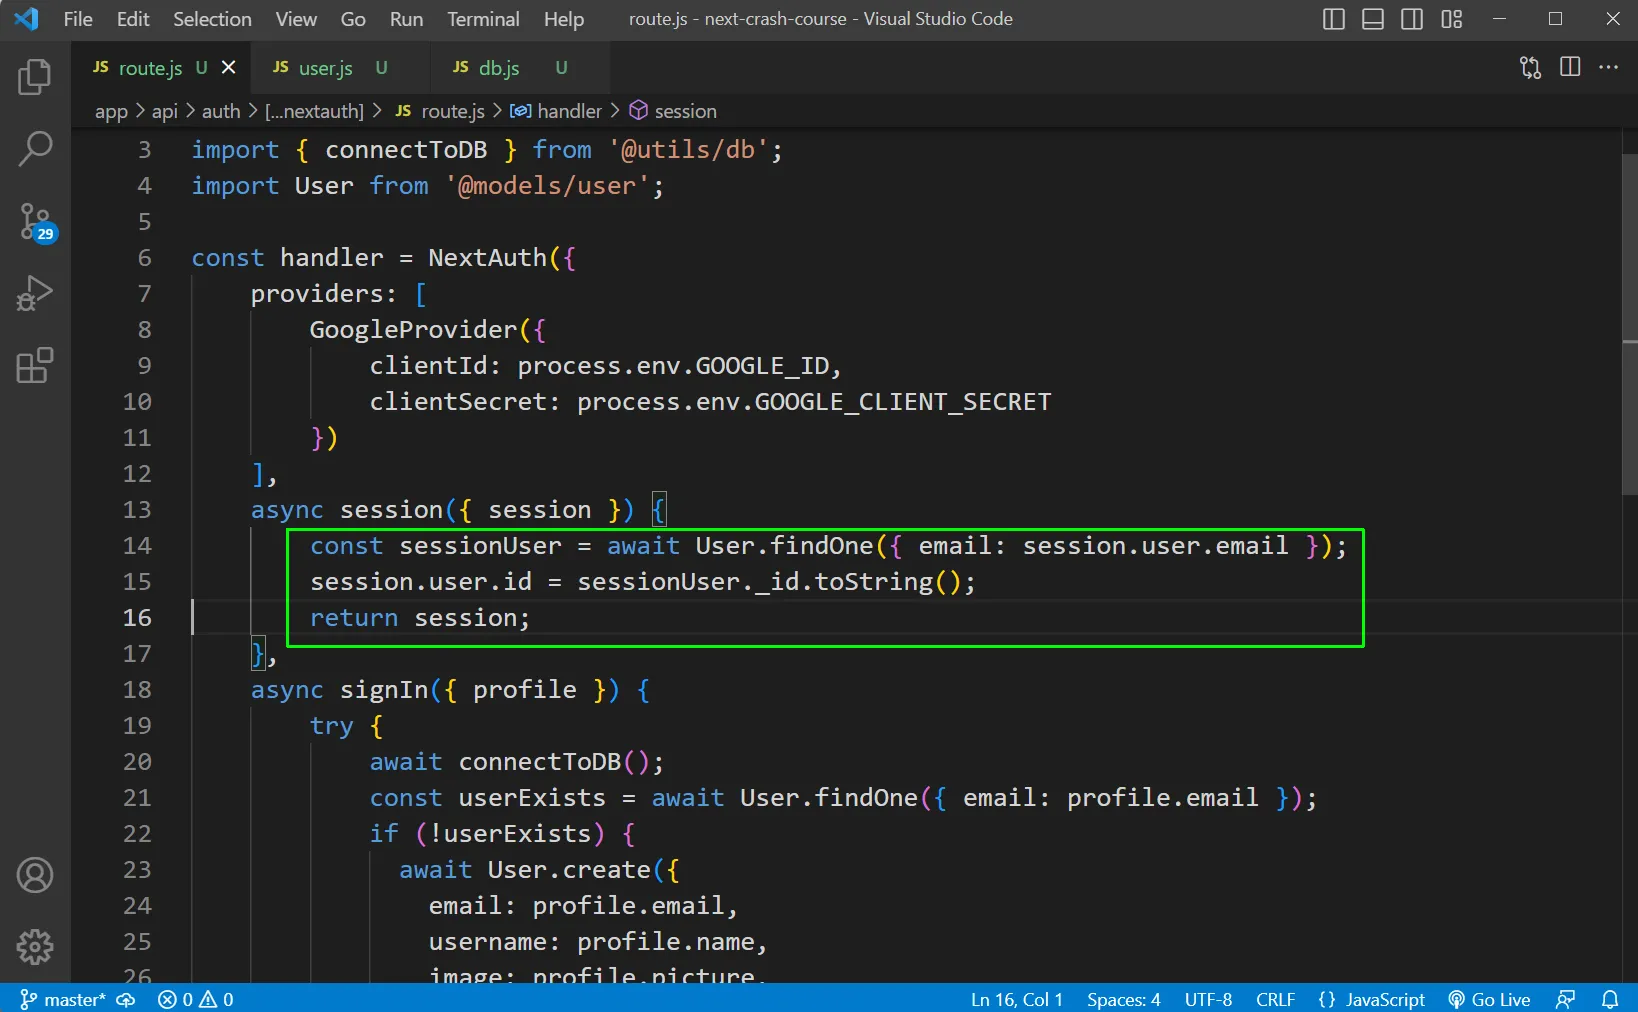Split the editor to the right
Screen dimensions: 1638x1012
1570,67
